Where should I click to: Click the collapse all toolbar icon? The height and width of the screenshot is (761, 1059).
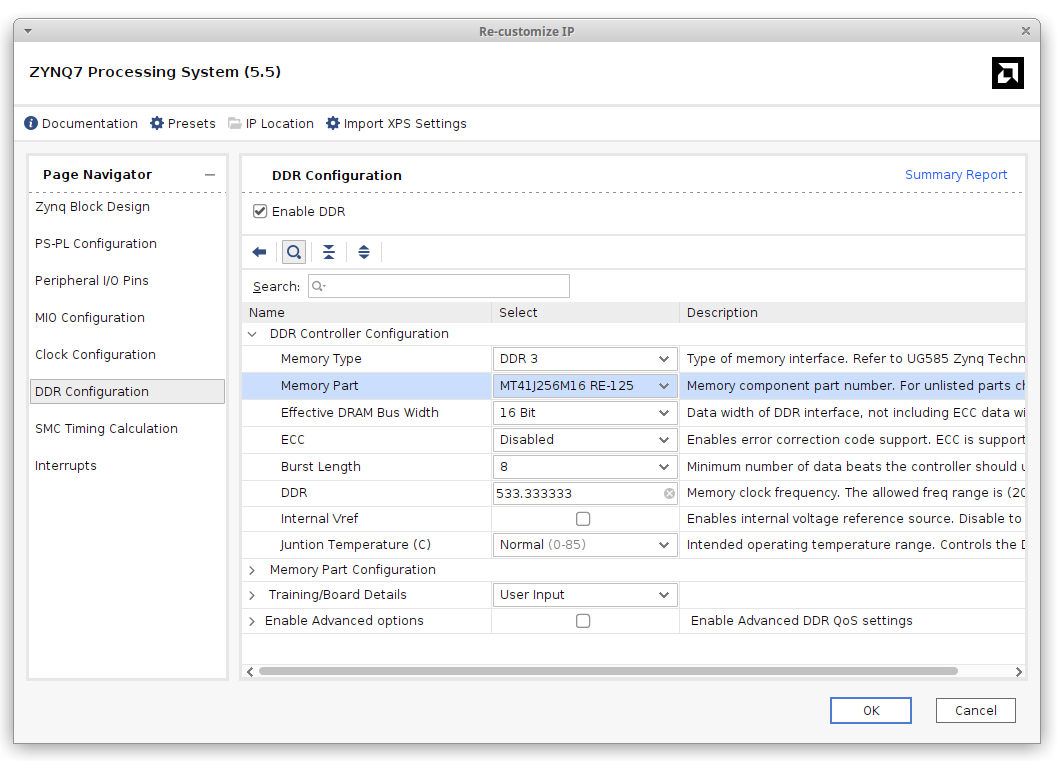[329, 252]
